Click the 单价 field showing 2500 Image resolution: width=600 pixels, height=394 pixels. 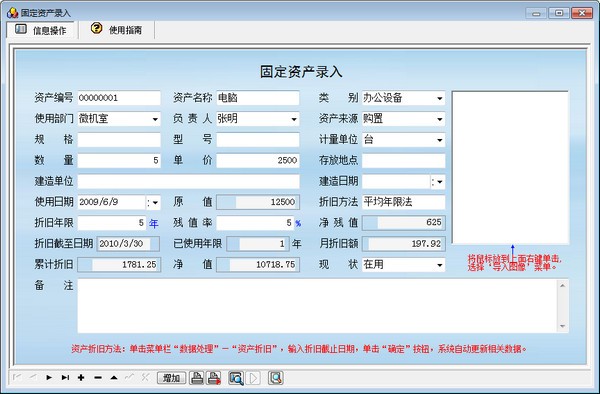click(258, 160)
